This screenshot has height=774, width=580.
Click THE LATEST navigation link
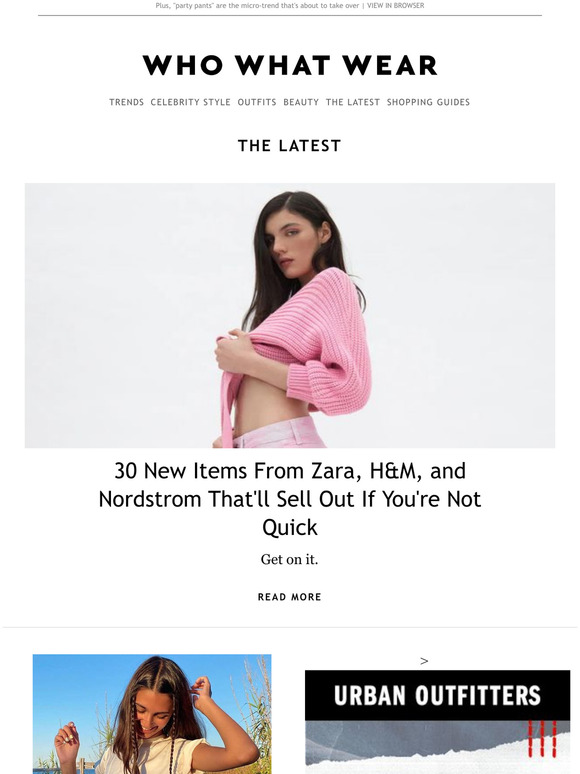pos(352,102)
